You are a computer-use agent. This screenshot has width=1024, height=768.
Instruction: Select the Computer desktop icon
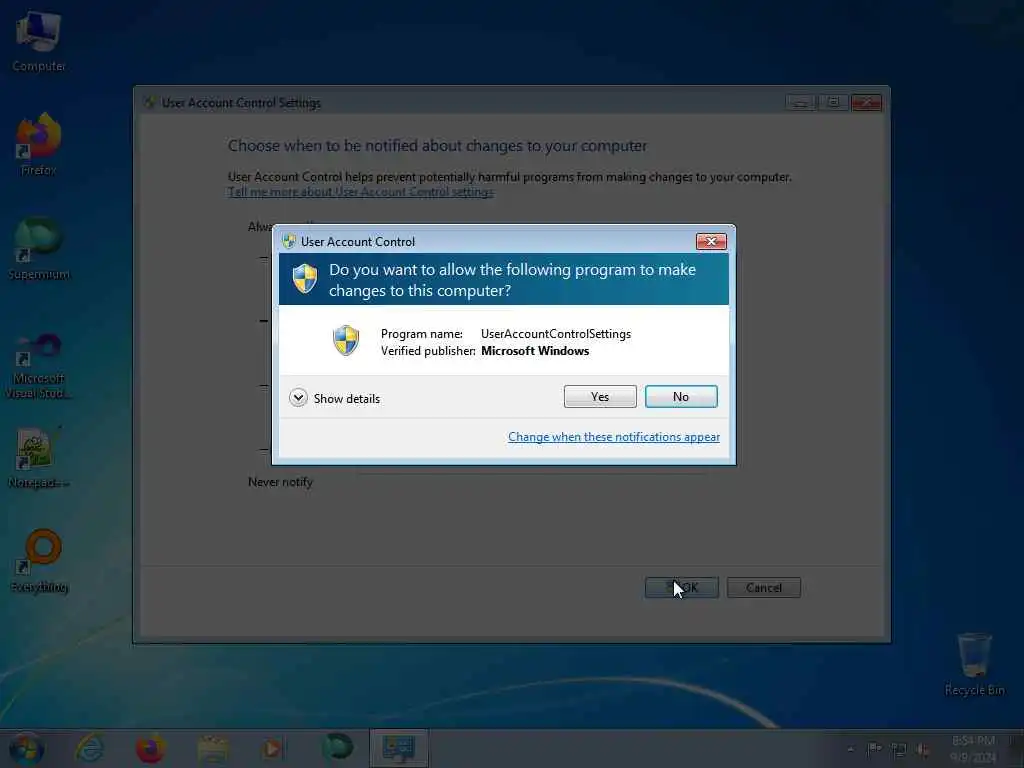pyautogui.click(x=39, y=42)
